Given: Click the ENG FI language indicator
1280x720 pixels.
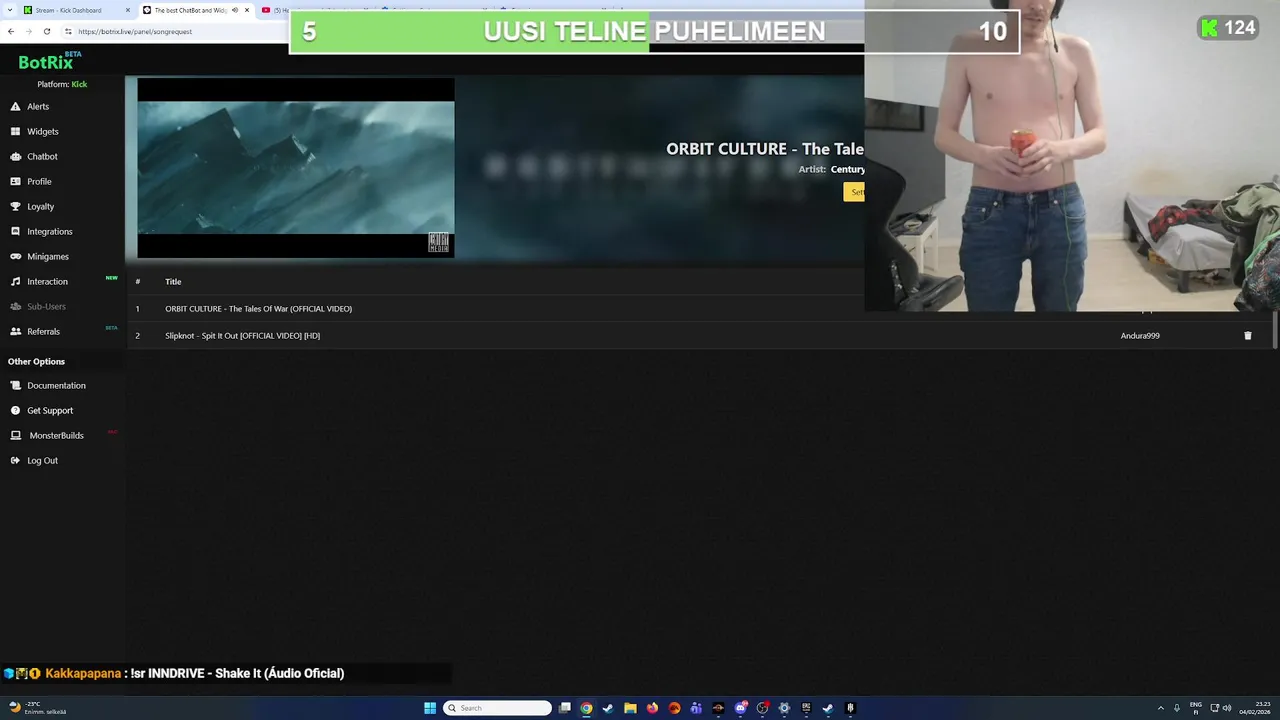Looking at the screenshot, I should coord(1195,708).
